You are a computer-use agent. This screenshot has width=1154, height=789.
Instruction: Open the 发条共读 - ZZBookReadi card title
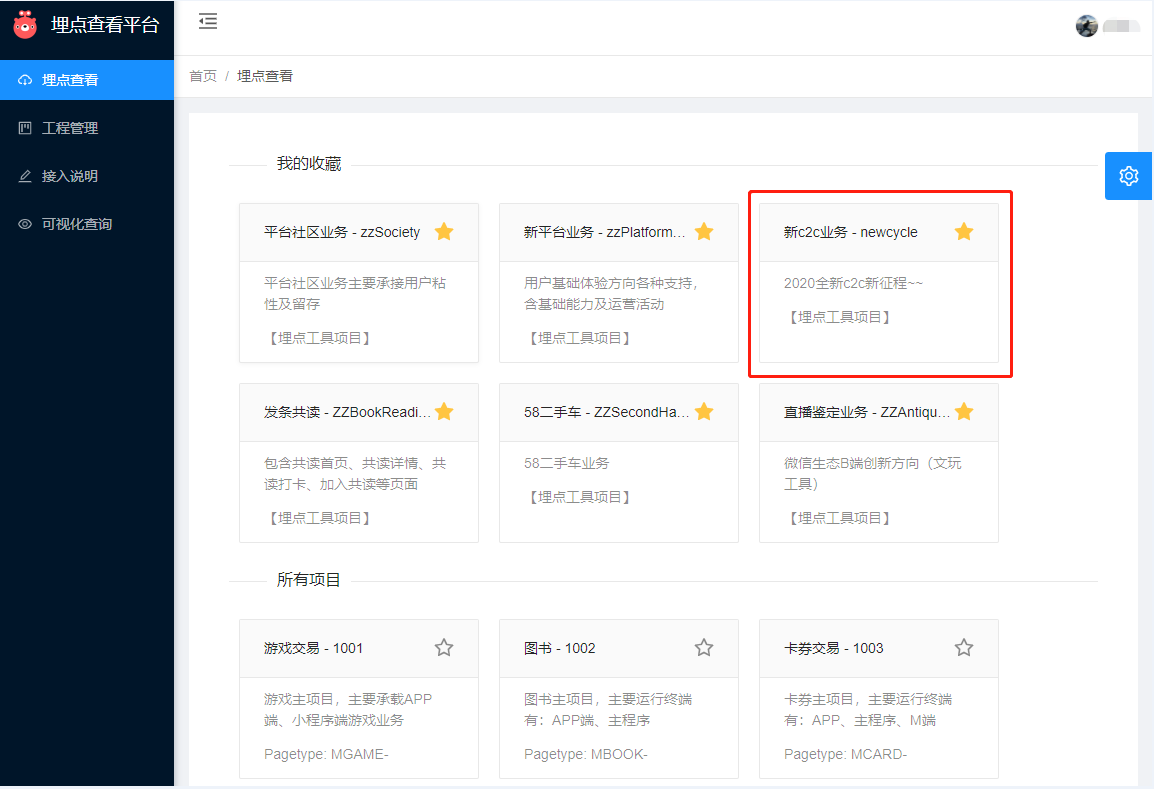347,412
